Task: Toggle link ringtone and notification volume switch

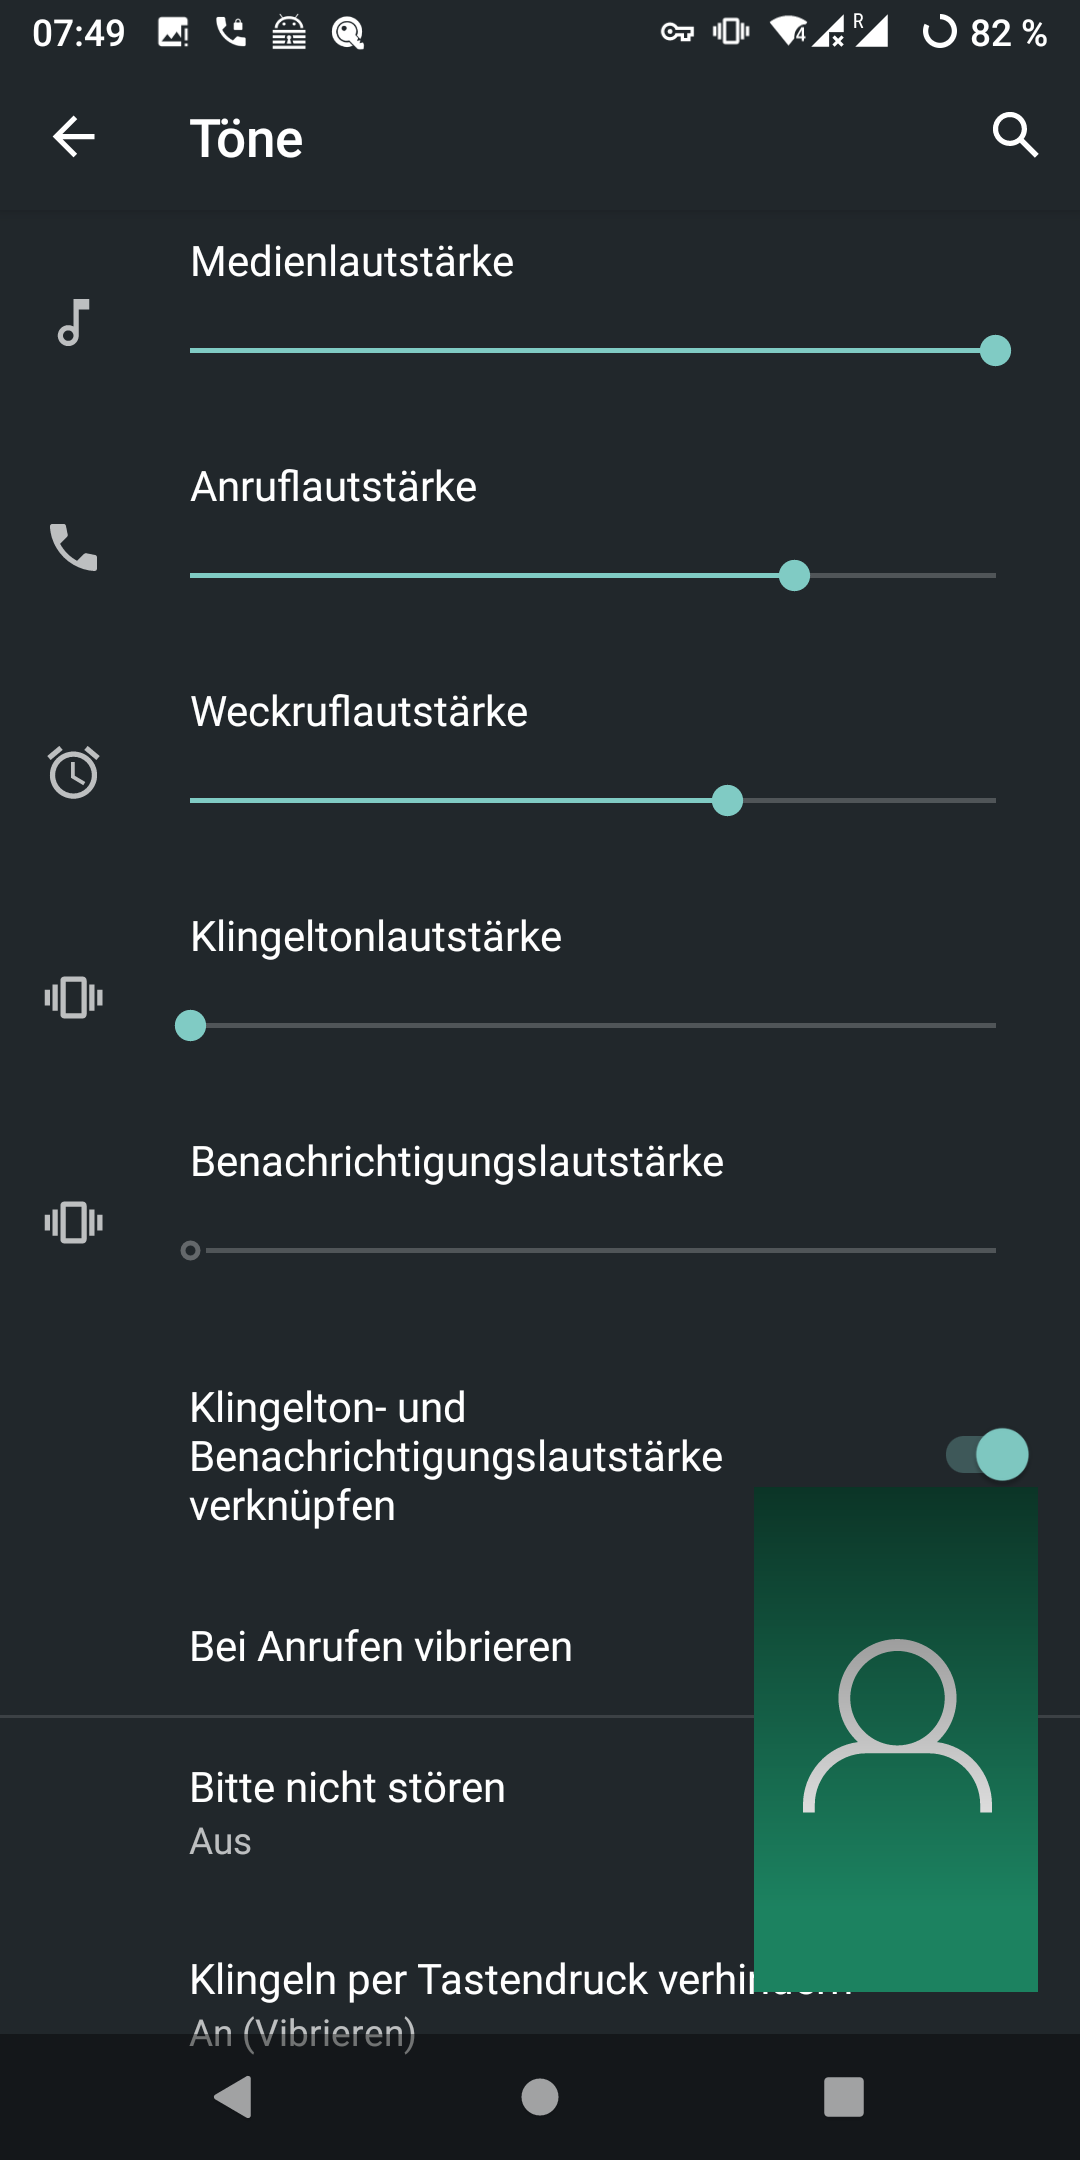Action: (987, 1454)
